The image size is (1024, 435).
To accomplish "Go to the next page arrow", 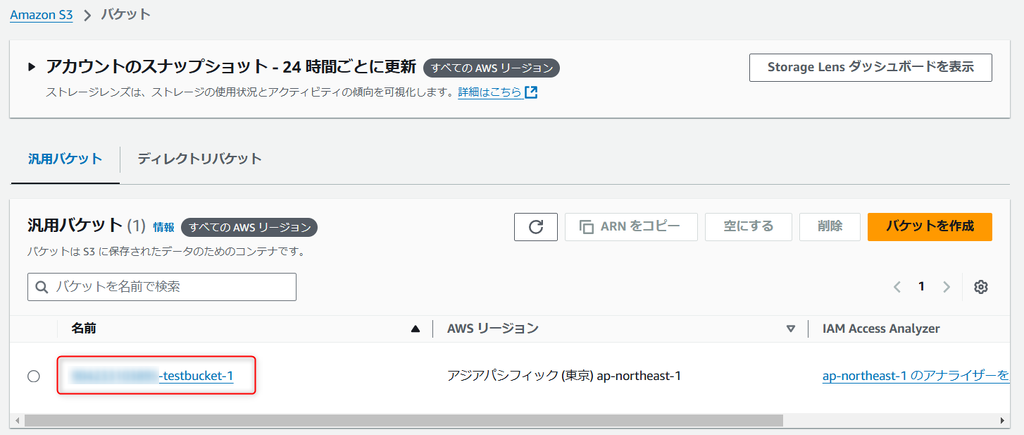I will coord(946,287).
